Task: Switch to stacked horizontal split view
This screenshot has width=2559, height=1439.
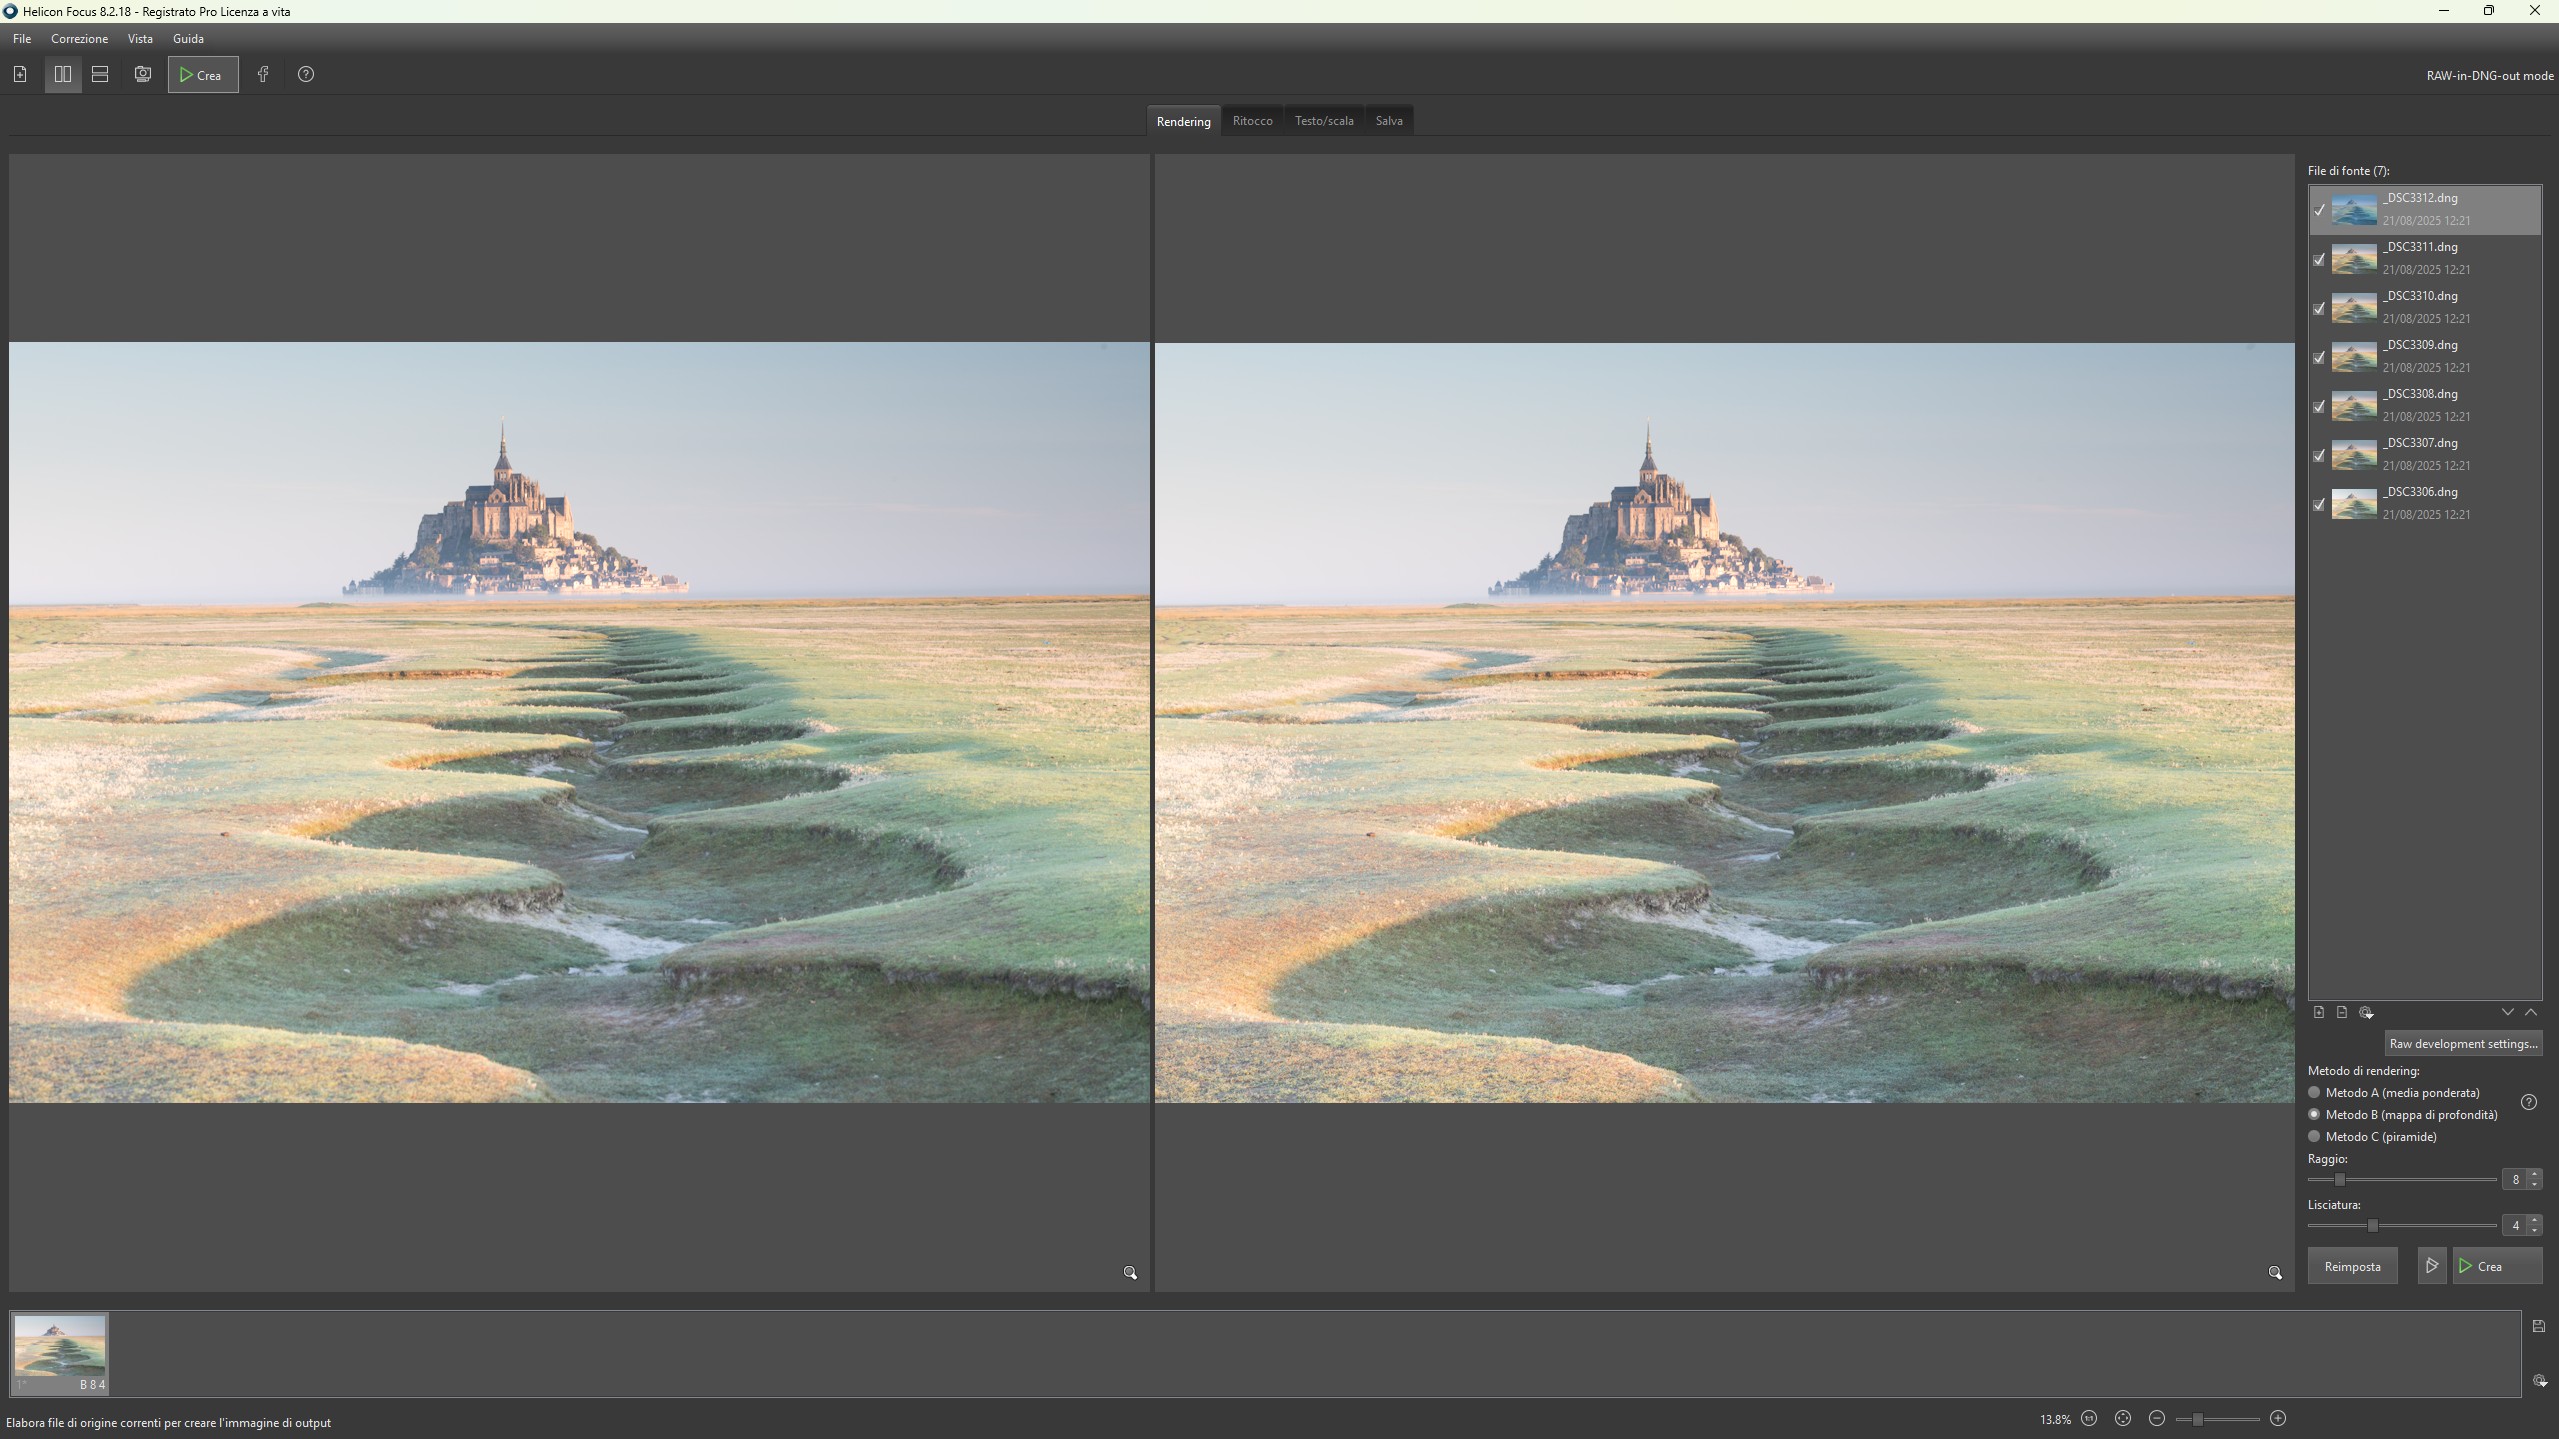Action: [x=100, y=75]
